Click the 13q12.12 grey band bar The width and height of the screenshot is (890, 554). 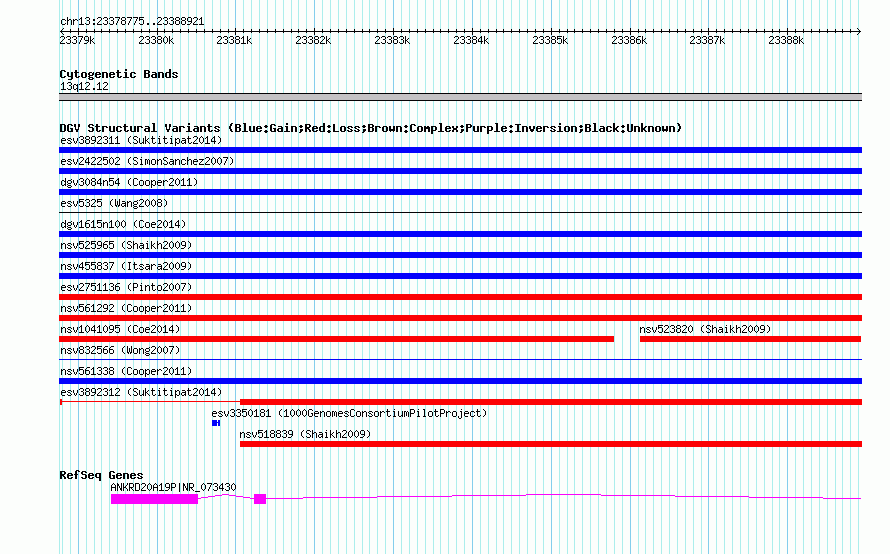point(460,97)
